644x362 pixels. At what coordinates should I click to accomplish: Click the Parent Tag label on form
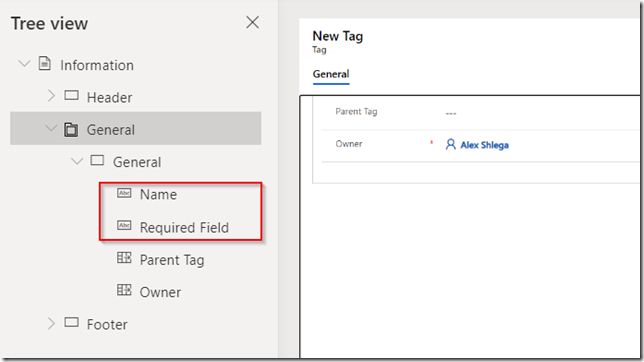pyautogui.click(x=356, y=112)
